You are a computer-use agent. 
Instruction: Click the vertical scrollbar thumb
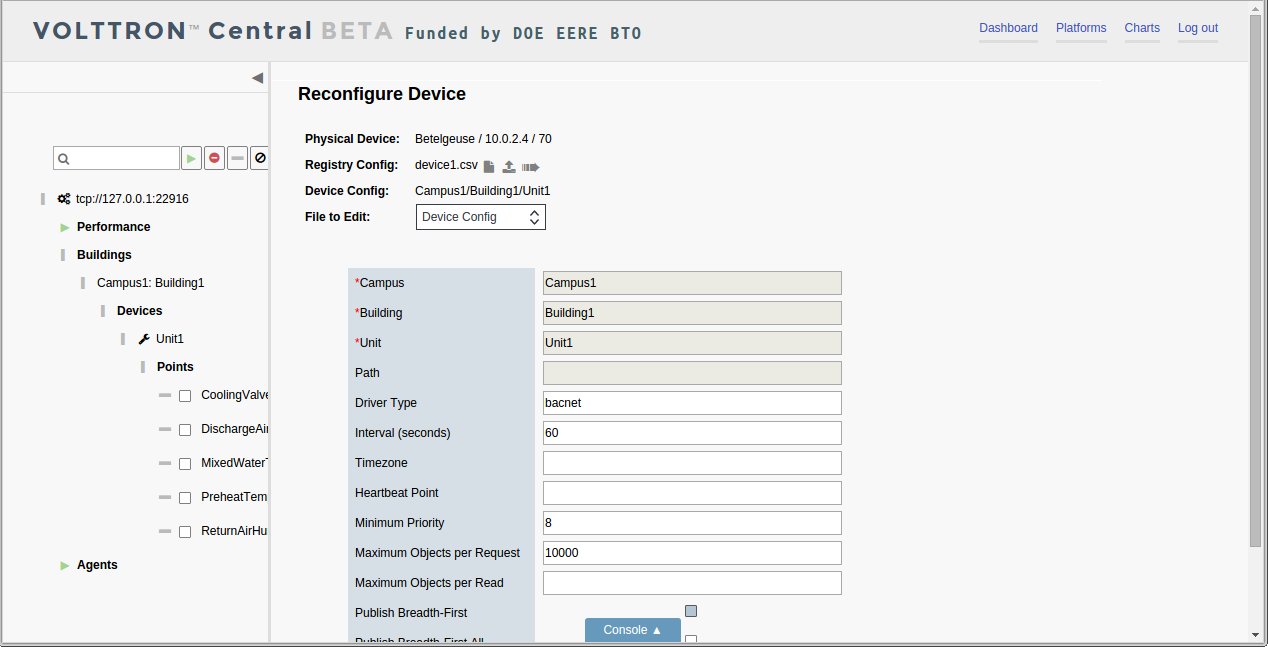pos(1256,280)
